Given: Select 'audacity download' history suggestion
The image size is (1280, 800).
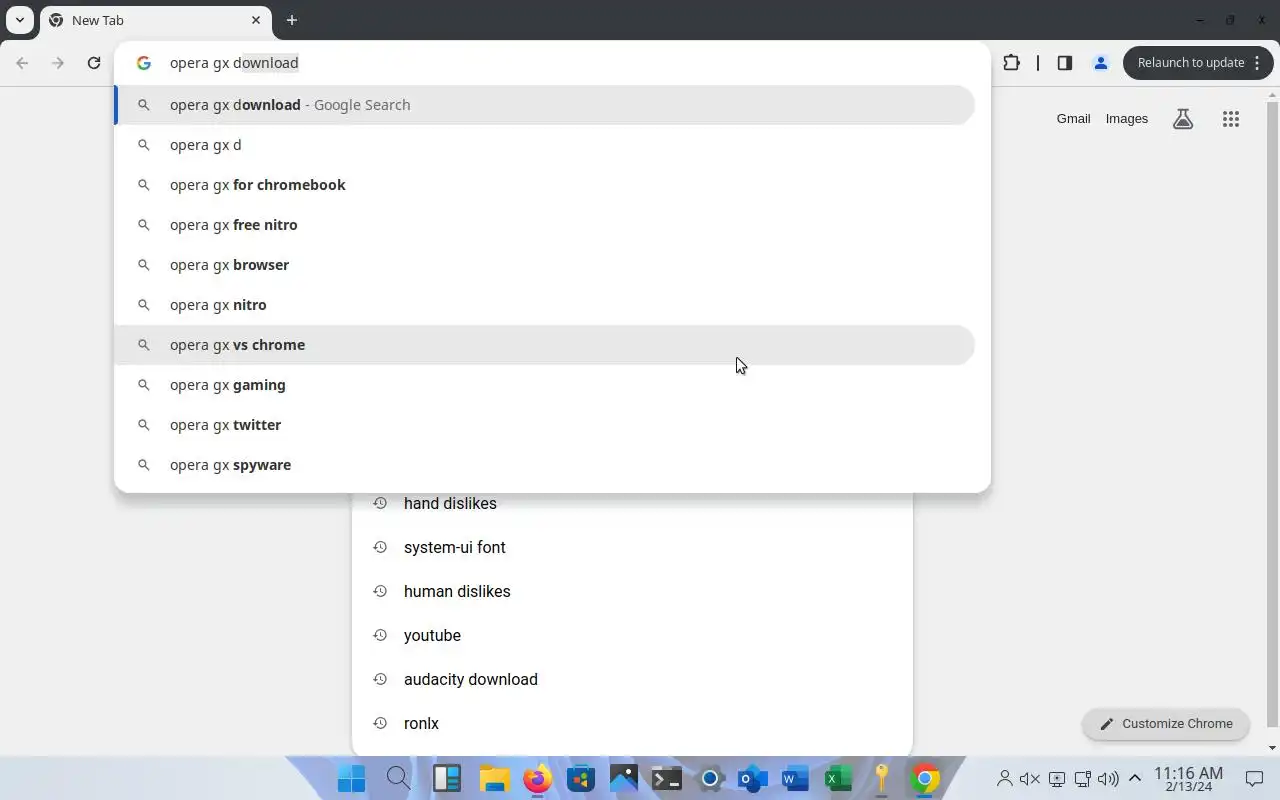Looking at the screenshot, I should (632, 680).
